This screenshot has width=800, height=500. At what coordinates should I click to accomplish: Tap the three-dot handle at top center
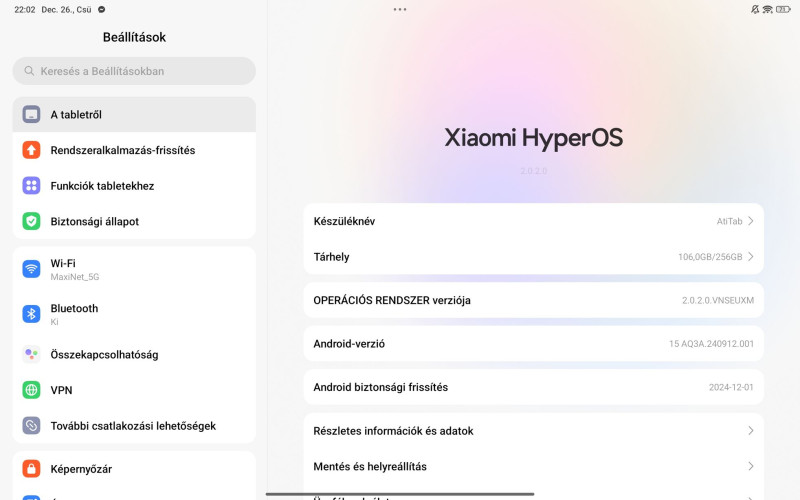pyautogui.click(x=400, y=9)
